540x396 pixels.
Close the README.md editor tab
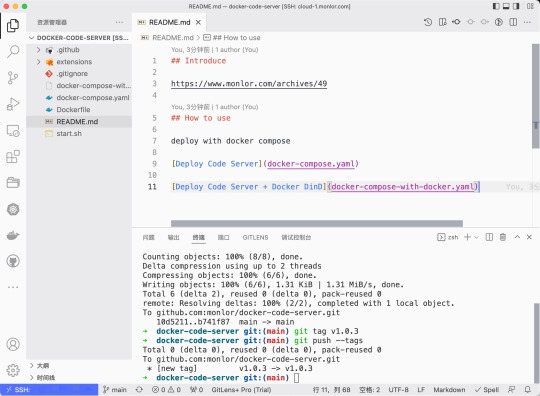[198, 22]
